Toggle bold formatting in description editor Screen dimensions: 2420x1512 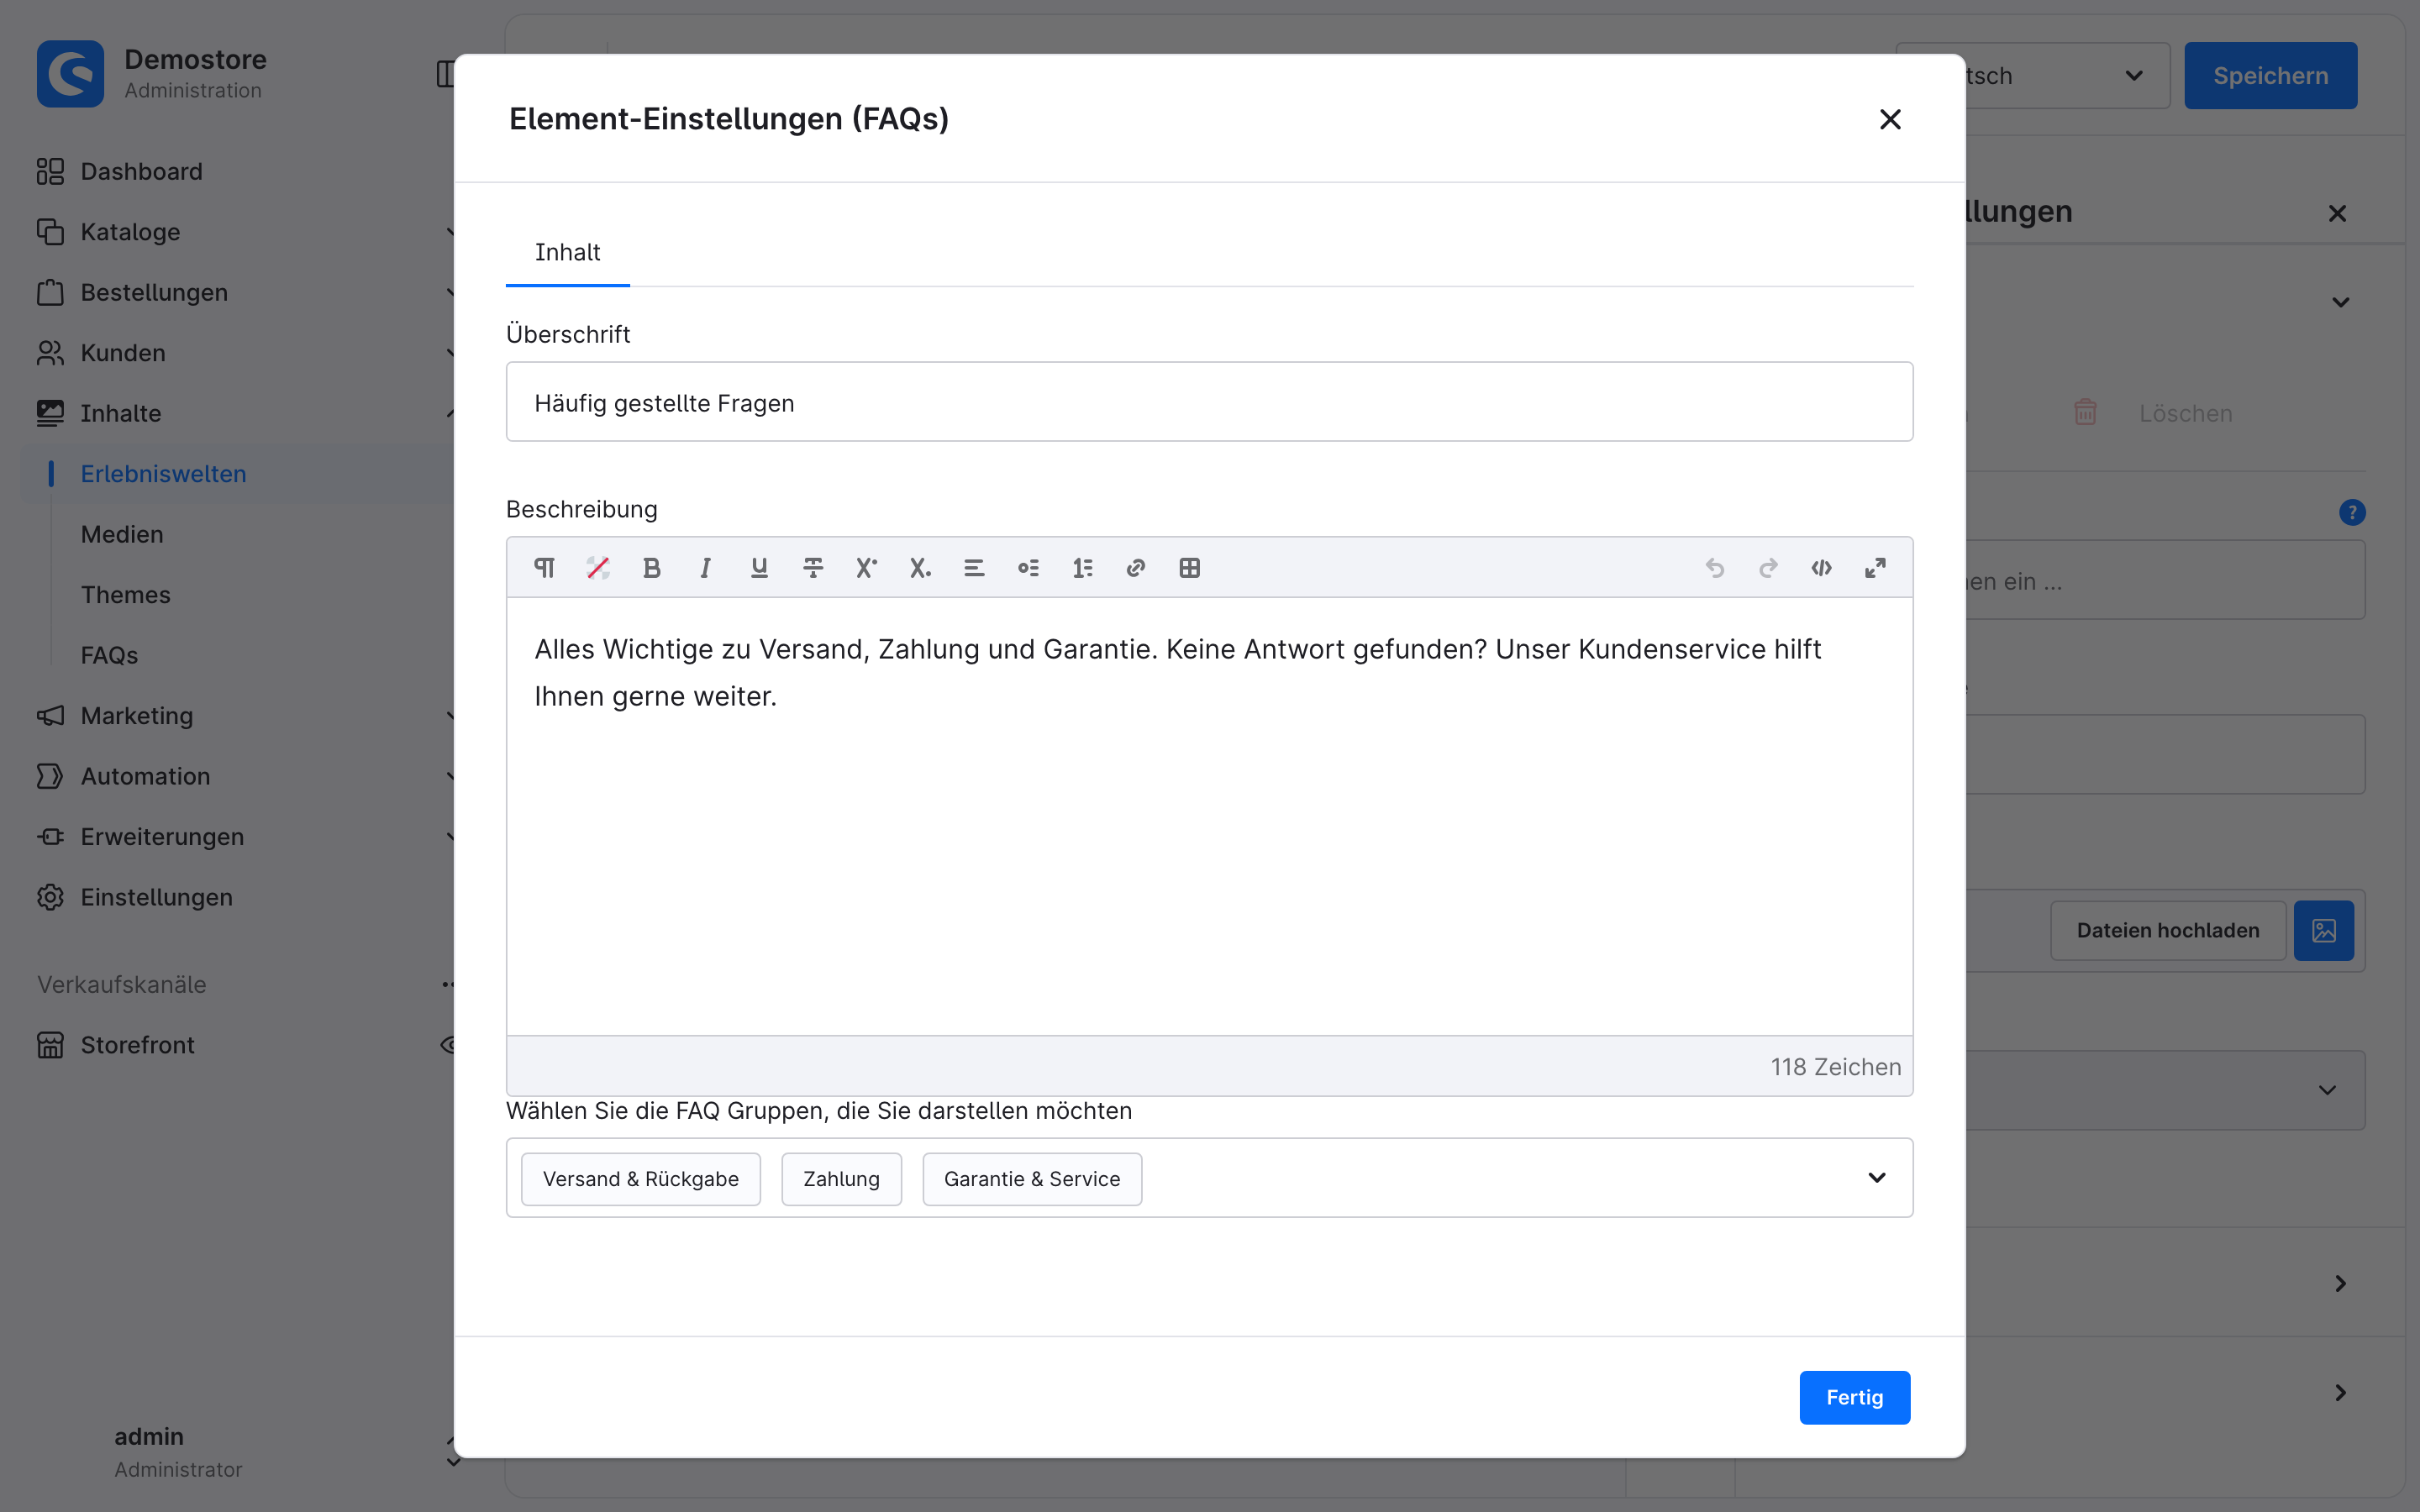coord(651,568)
